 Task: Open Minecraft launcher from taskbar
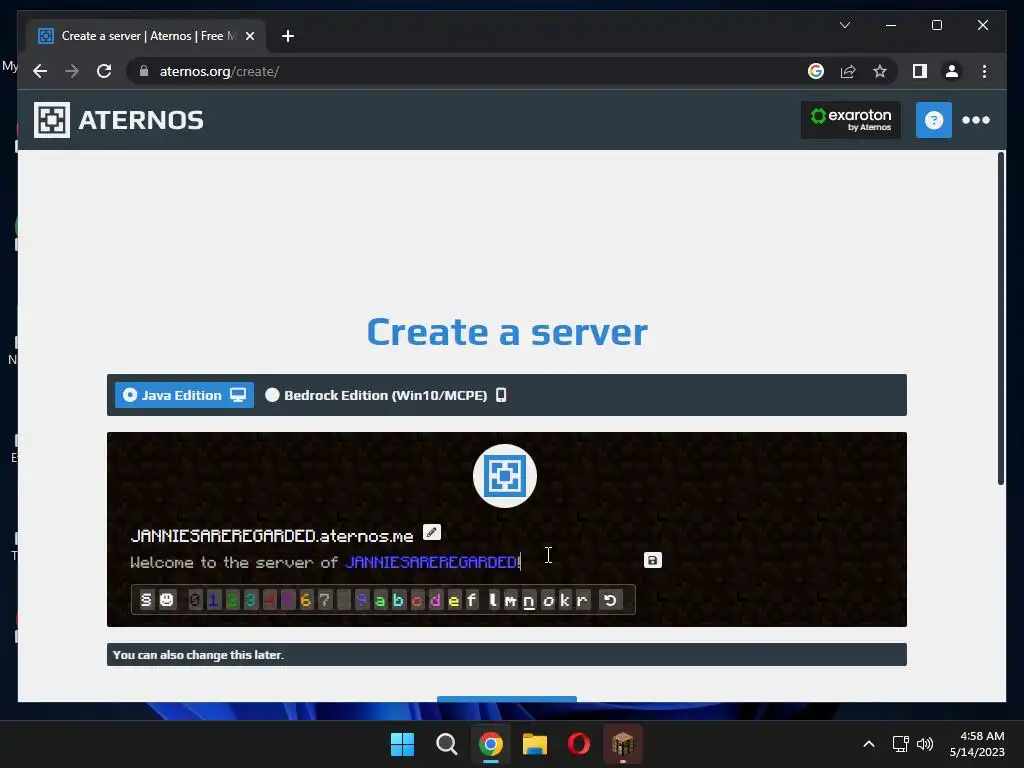pos(622,744)
